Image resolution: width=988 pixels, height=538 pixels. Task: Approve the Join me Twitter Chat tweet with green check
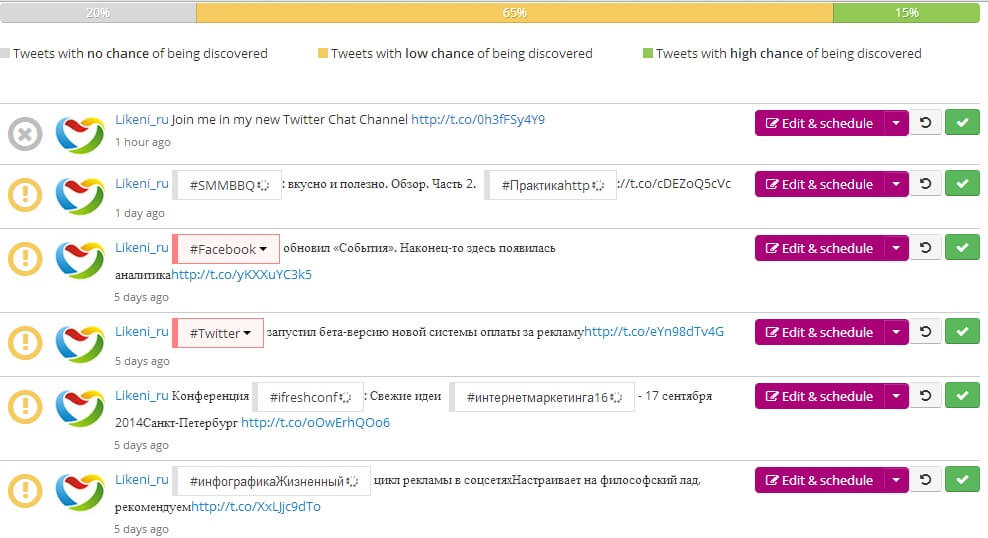click(x=962, y=124)
